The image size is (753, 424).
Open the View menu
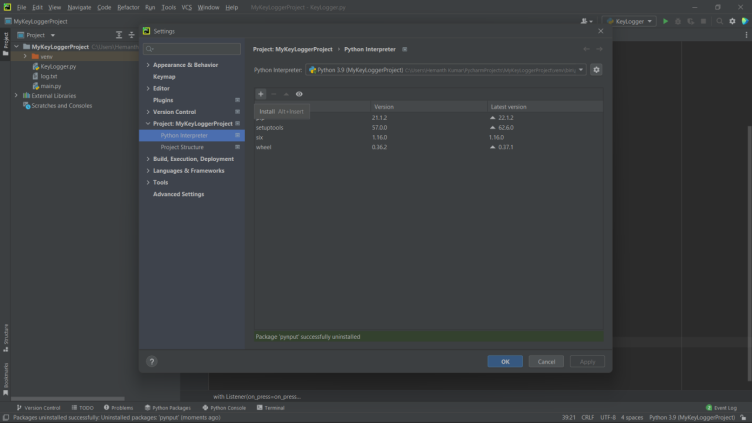point(54,7)
